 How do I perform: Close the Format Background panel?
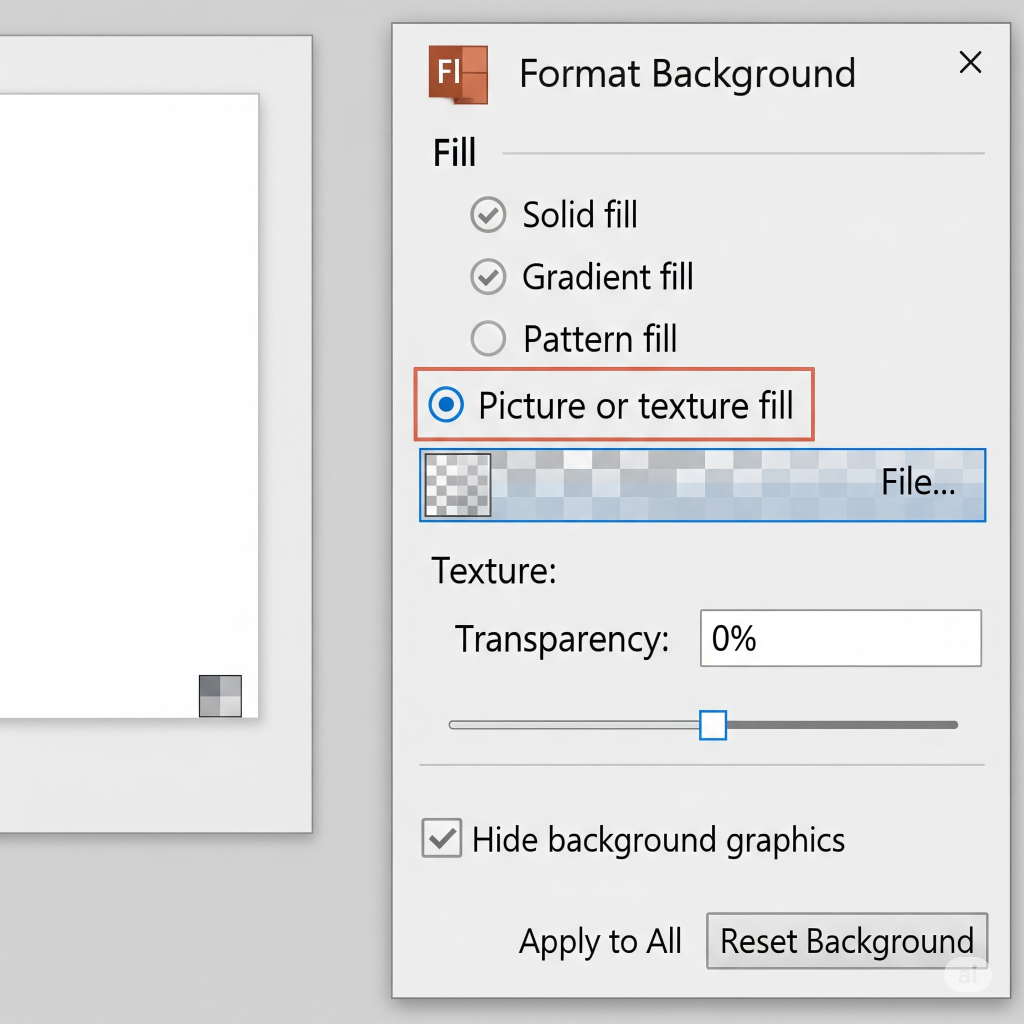969,64
